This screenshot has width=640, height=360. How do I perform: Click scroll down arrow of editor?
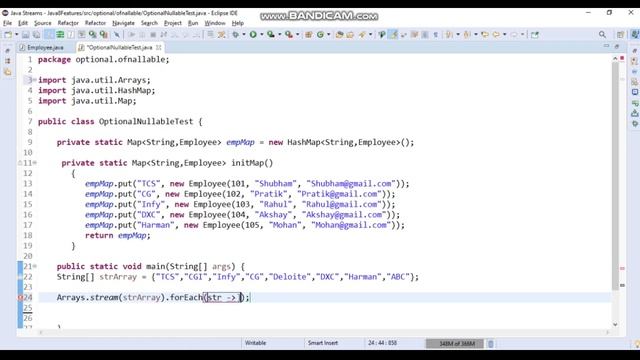(x=615, y=324)
